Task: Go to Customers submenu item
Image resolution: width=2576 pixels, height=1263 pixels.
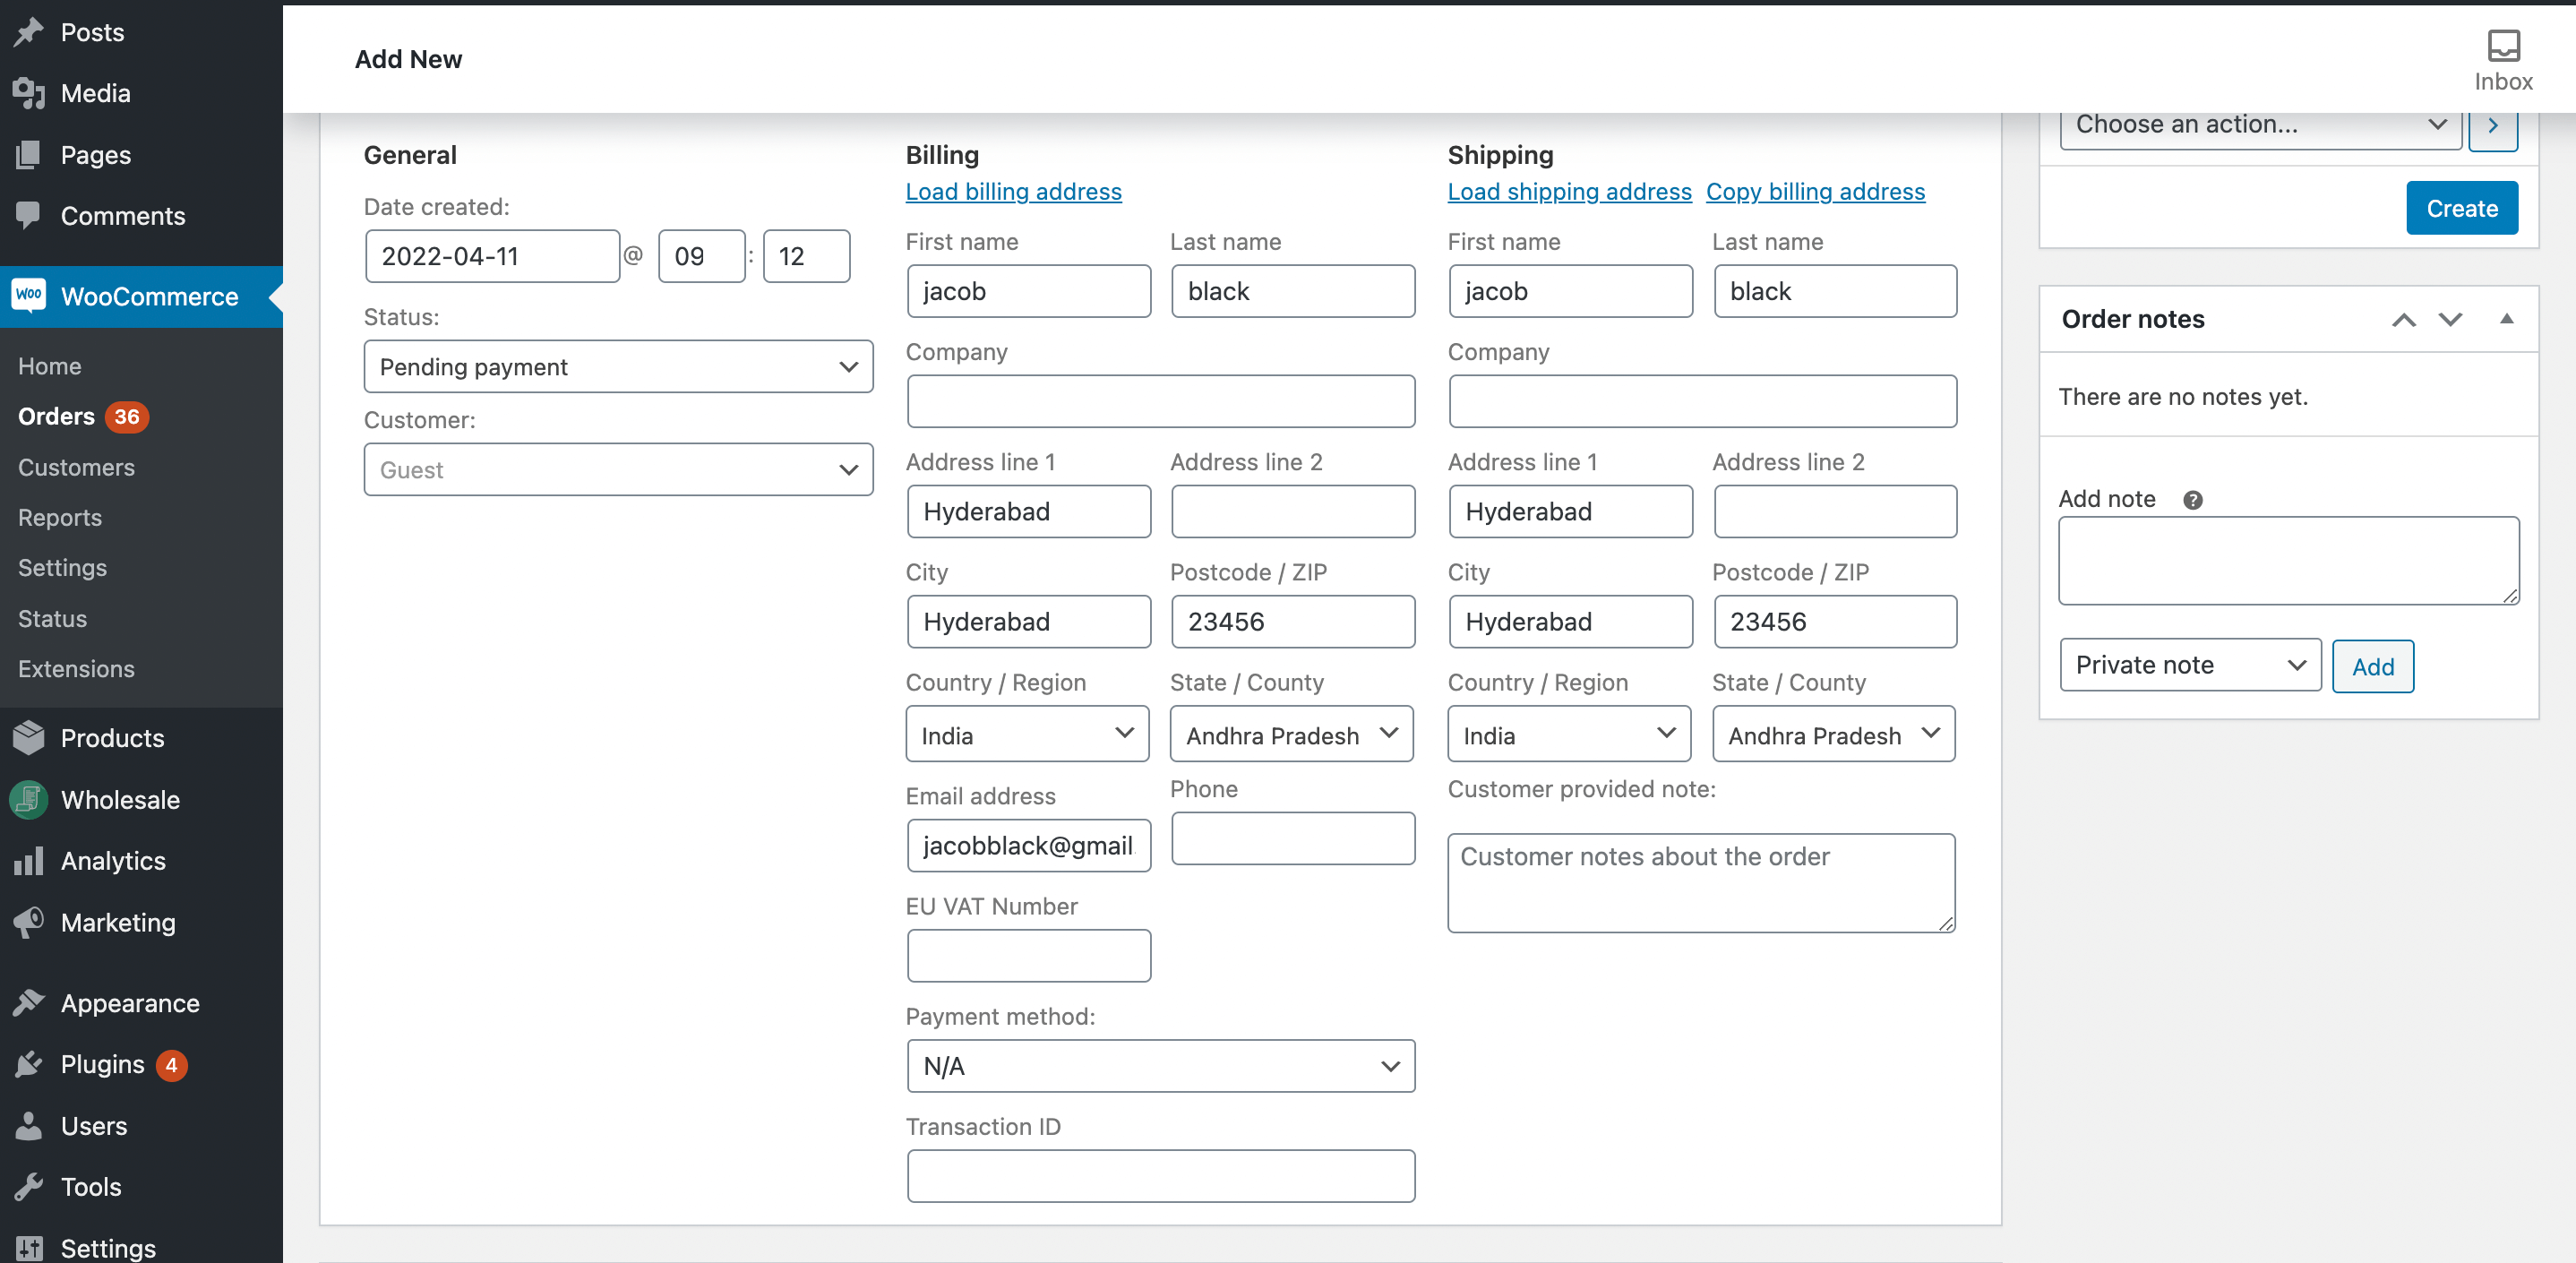Action: [x=76, y=467]
